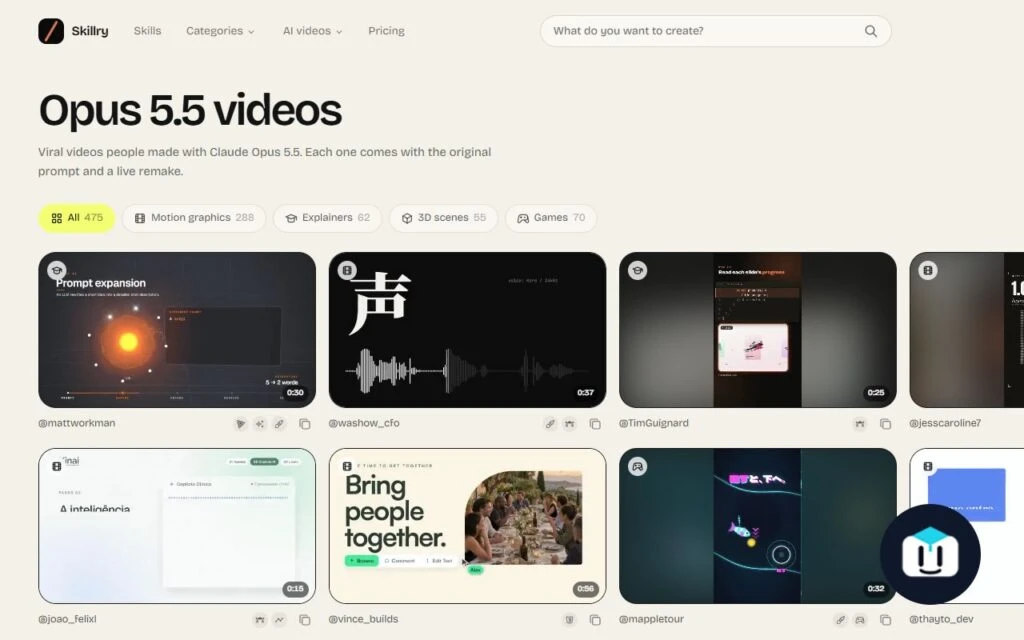The image size is (1024, 640).
Task: Click the Skillry logo icon
Action: [51, 31]
